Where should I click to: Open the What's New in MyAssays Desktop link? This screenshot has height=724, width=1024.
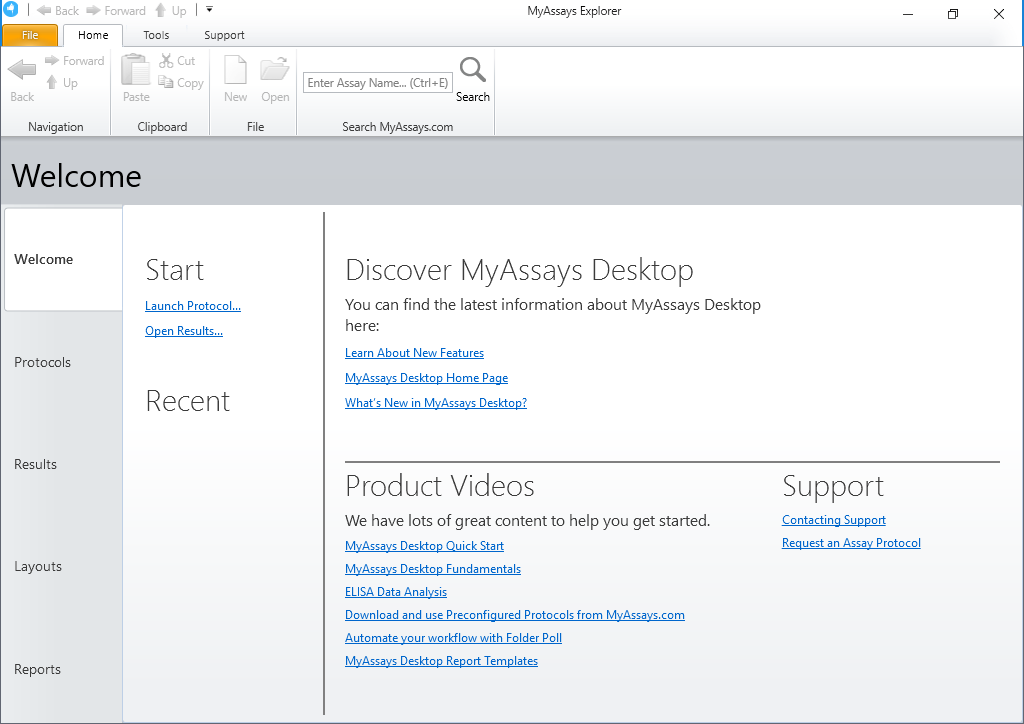(436, 403)
